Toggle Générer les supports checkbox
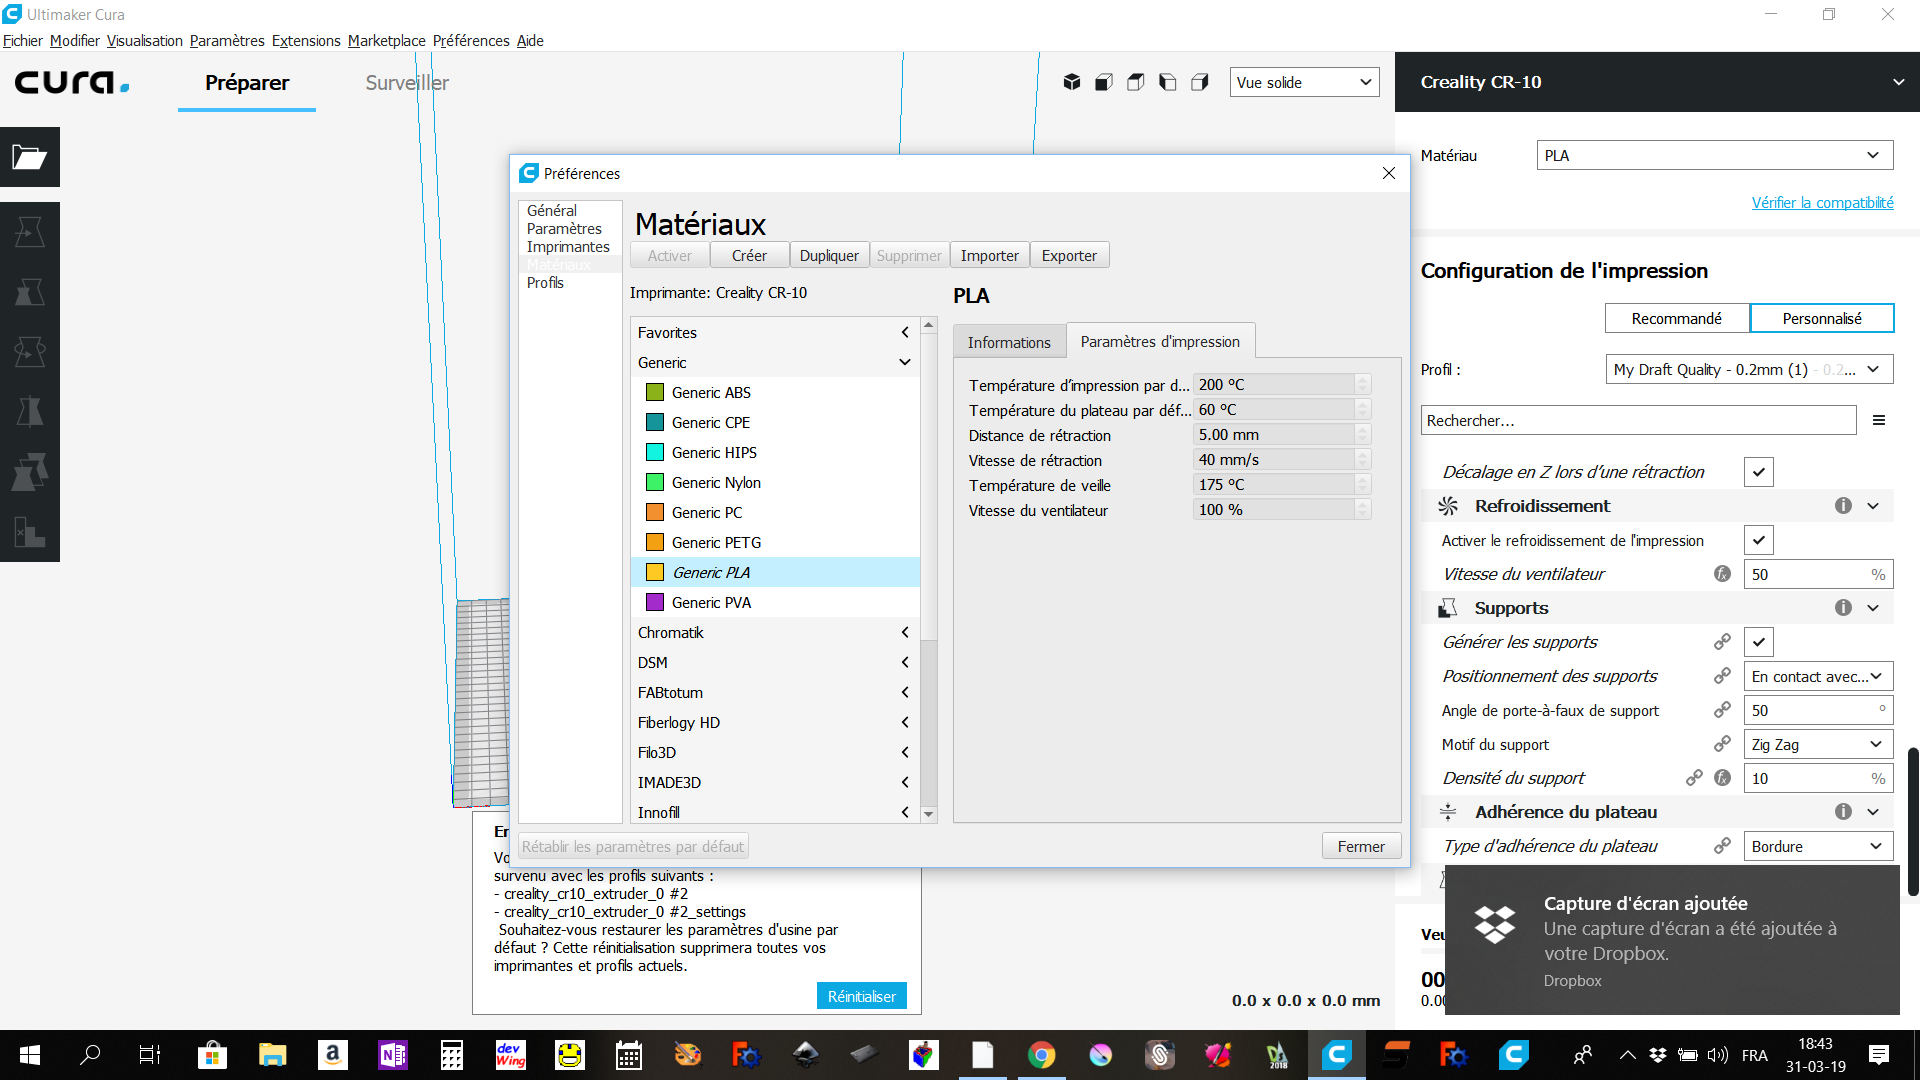1920x1080 pixels. coord(1759,642)
